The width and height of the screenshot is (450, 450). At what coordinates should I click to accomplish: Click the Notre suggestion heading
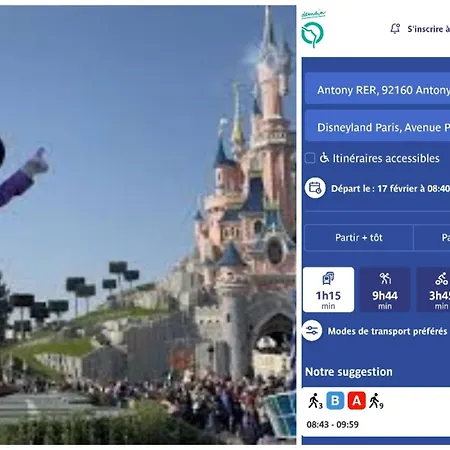coord(349,372)
